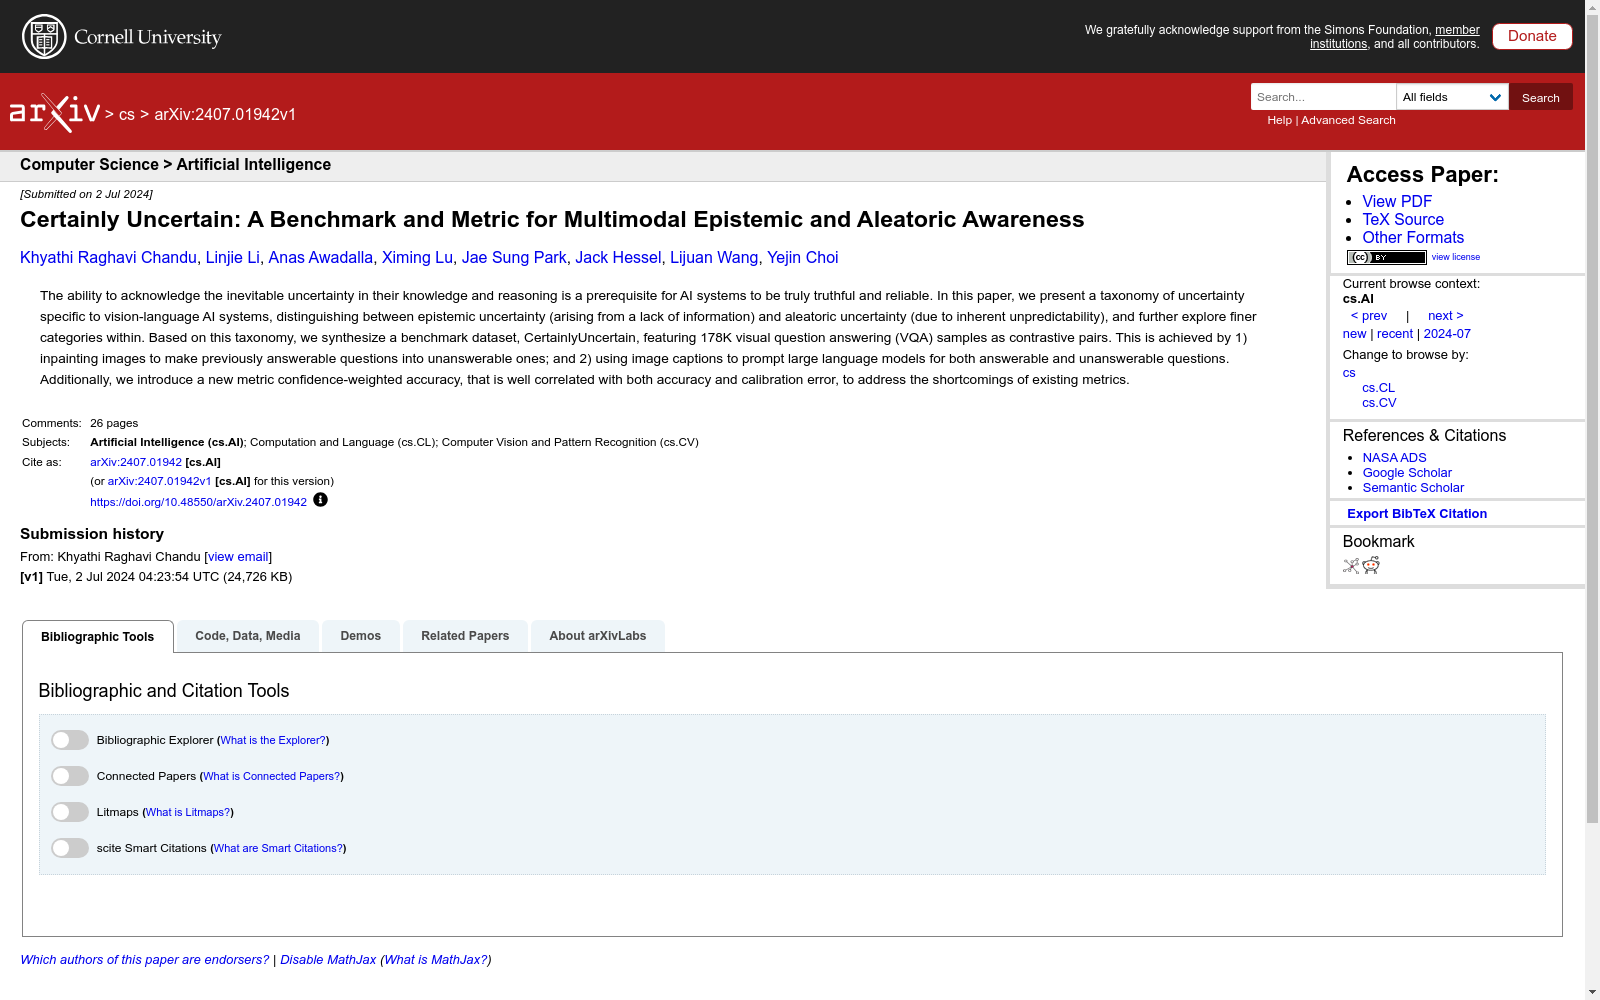This screenshot has width=1600, height=1000.
Task: Open the Creative Commons BY license badge
Action: [1386, 257]
